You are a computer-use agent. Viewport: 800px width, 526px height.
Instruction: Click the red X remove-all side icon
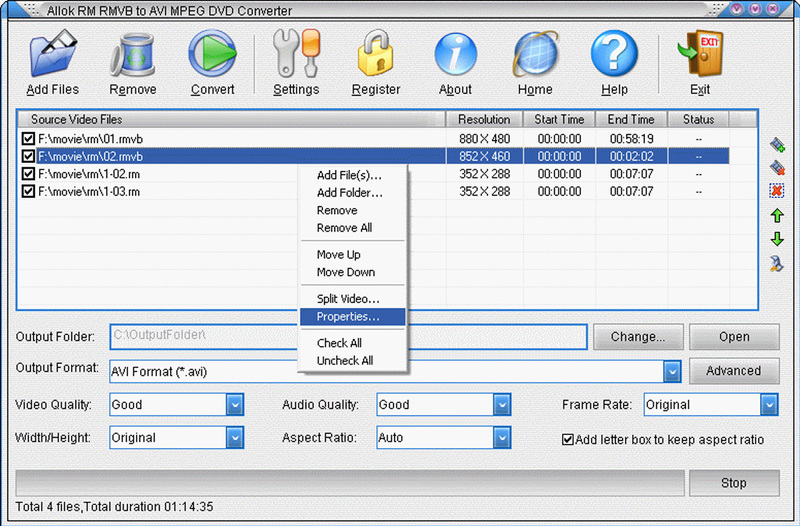777,191
